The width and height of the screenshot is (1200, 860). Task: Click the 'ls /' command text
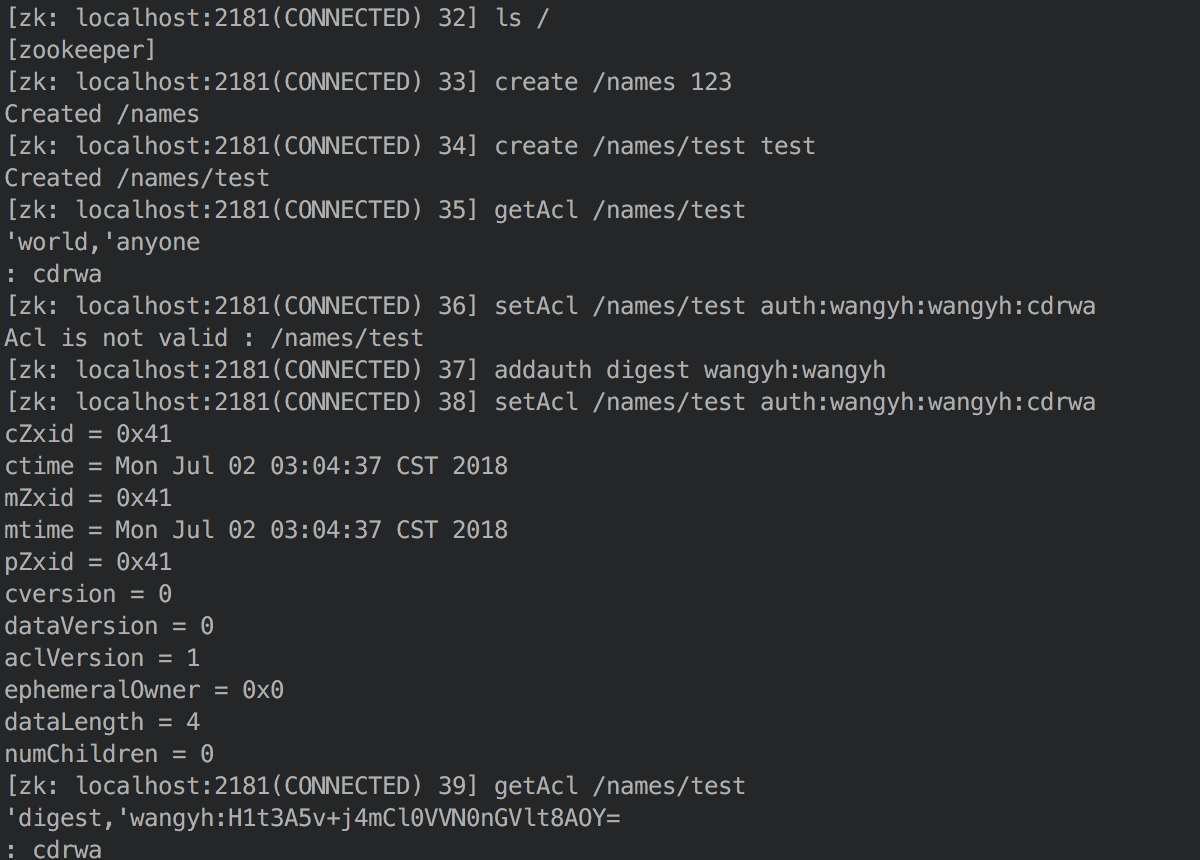point(522,18)
